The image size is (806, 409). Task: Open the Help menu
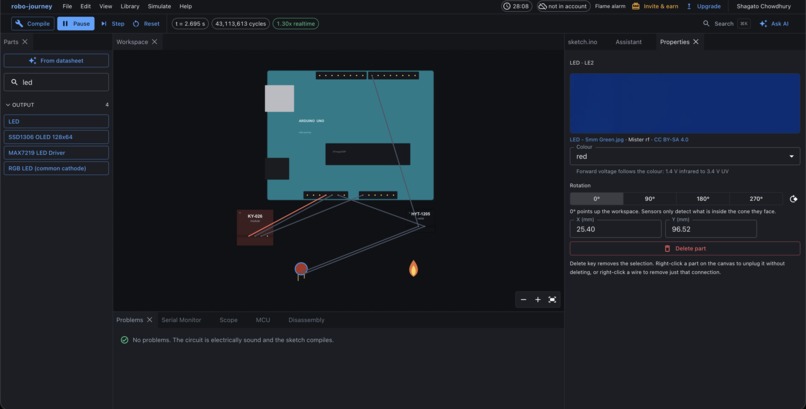coord(186,6)
